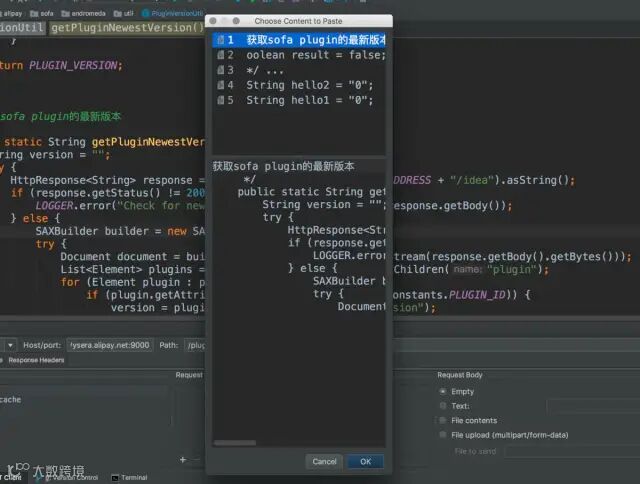Confirm paste with the OK button
This screenshot has height=484, width=640.
coord(365,462)
